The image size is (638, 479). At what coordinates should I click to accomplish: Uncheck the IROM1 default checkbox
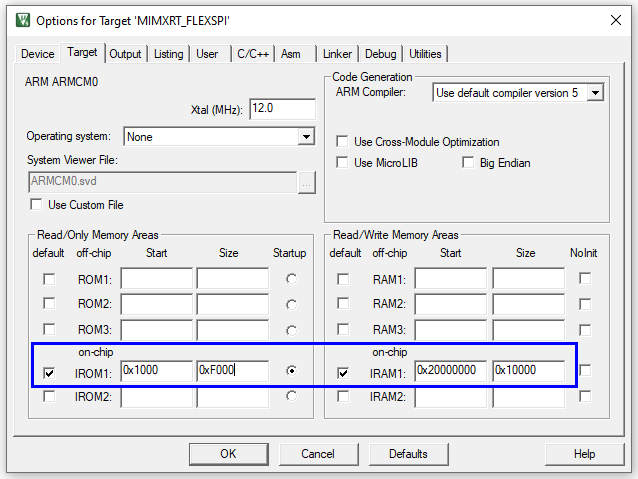49,373
